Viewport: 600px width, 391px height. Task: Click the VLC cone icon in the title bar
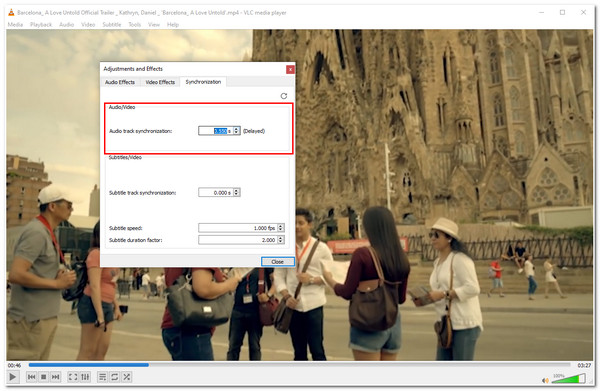[x=11, y=13]
